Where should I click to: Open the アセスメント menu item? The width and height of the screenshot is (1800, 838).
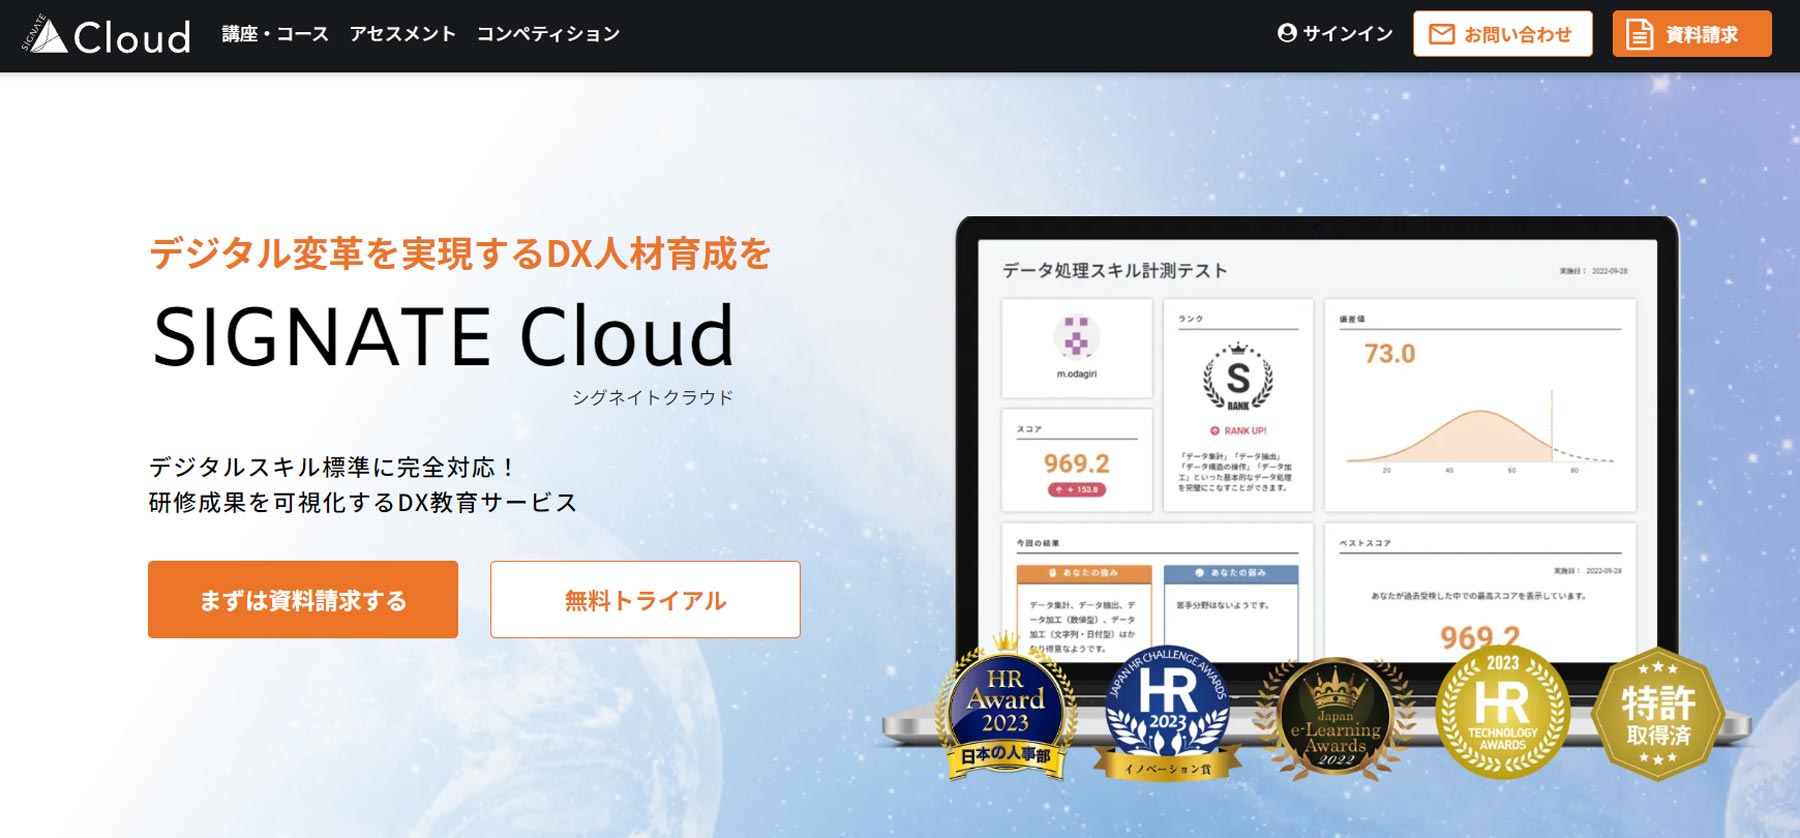tap(402, 34)
